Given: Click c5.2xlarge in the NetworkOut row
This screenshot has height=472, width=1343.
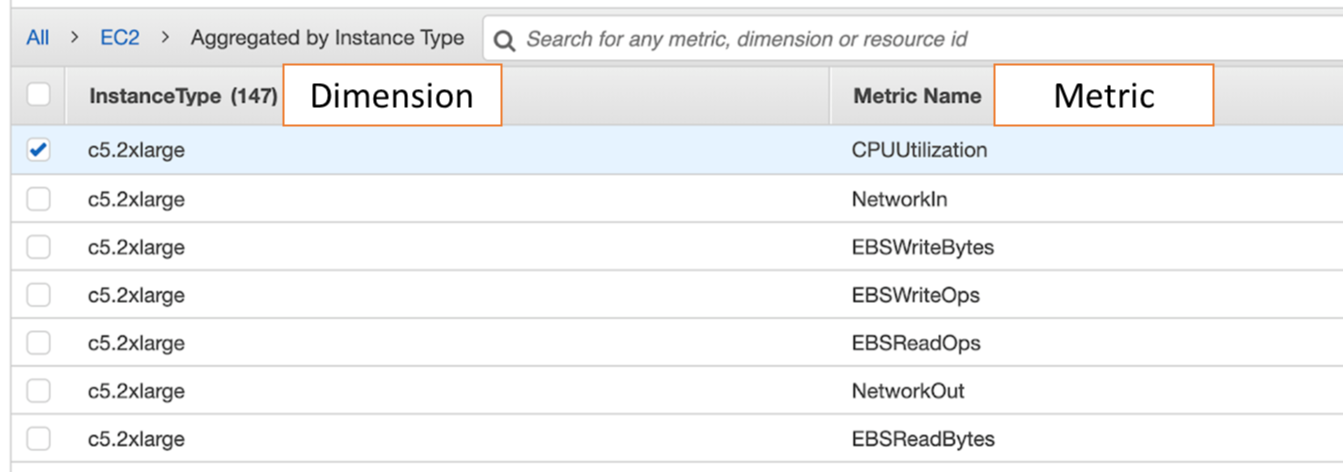Looking at the screenshot, I should (x=136, y=391).
